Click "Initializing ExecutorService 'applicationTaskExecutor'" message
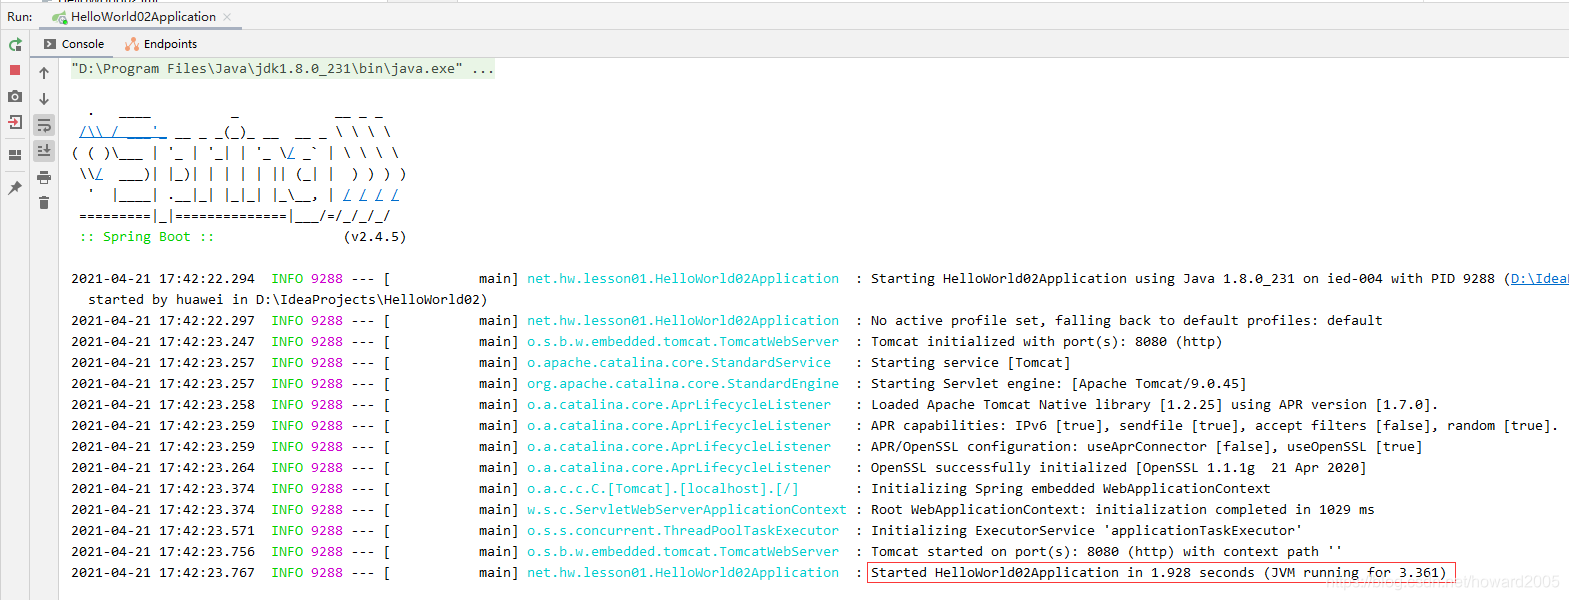This screenshot has height=600, width=1569. tap(1086, 531)
